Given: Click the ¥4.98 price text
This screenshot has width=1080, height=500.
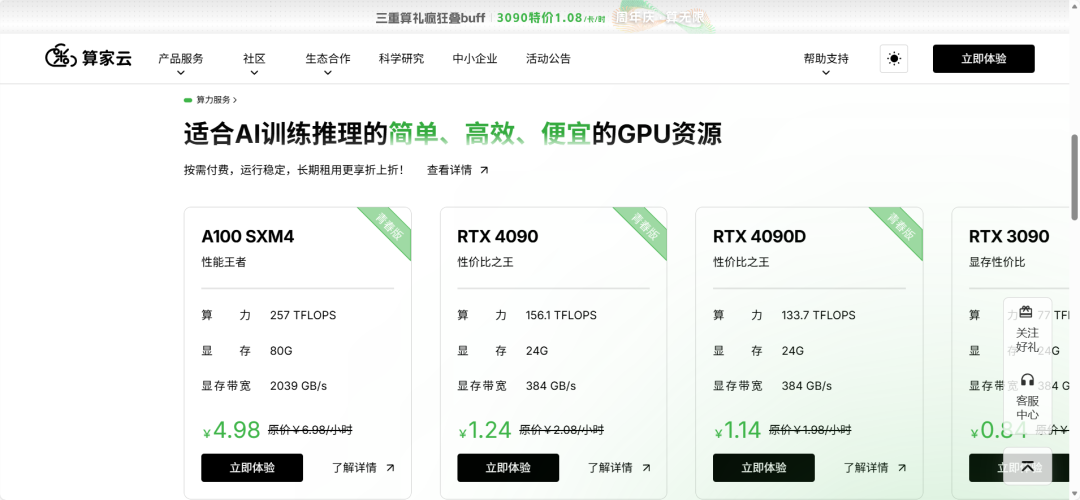Looking at the screenshot, I should 231,430.
